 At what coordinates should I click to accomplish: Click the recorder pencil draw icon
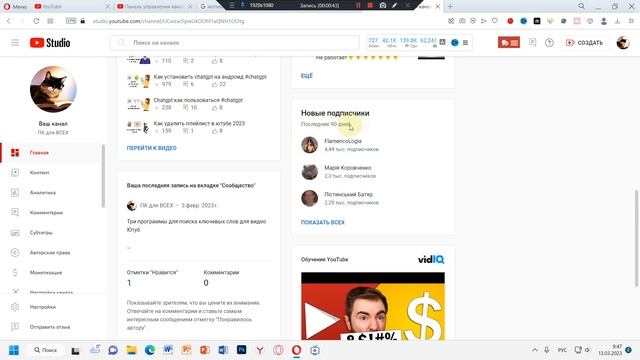click(x=394, y=5)
